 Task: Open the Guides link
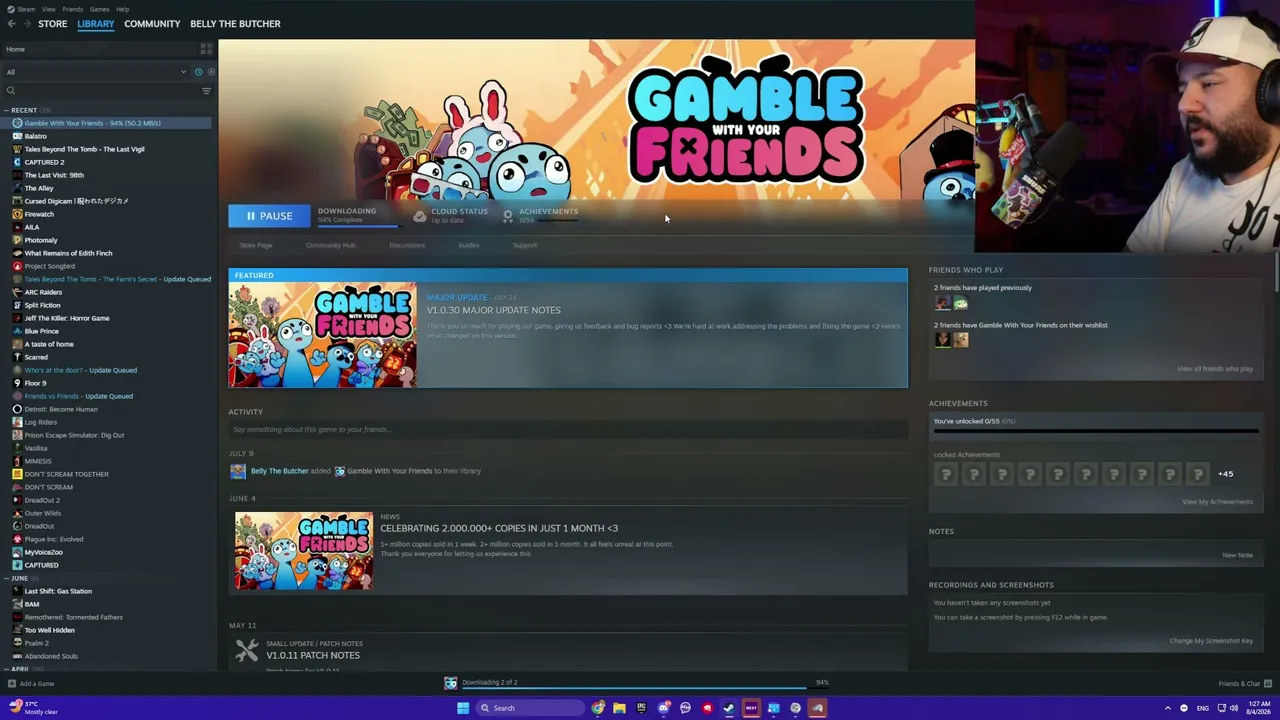[x=469, y=245]
